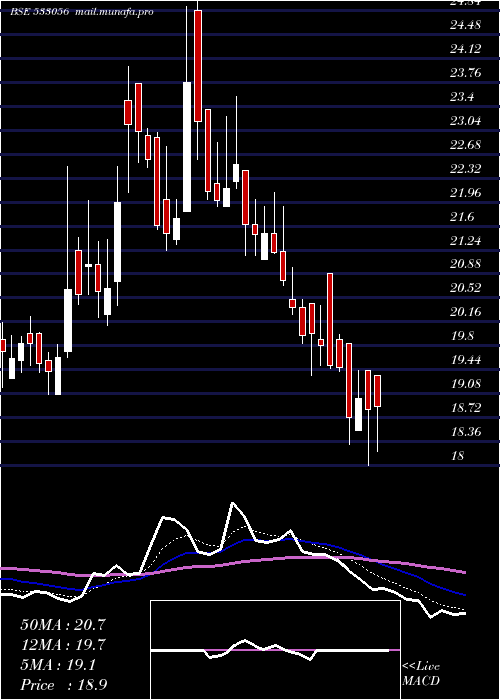500x700 pixels.
Task: Click the 20.52 price axis label
Action: [x=466, y=288]
